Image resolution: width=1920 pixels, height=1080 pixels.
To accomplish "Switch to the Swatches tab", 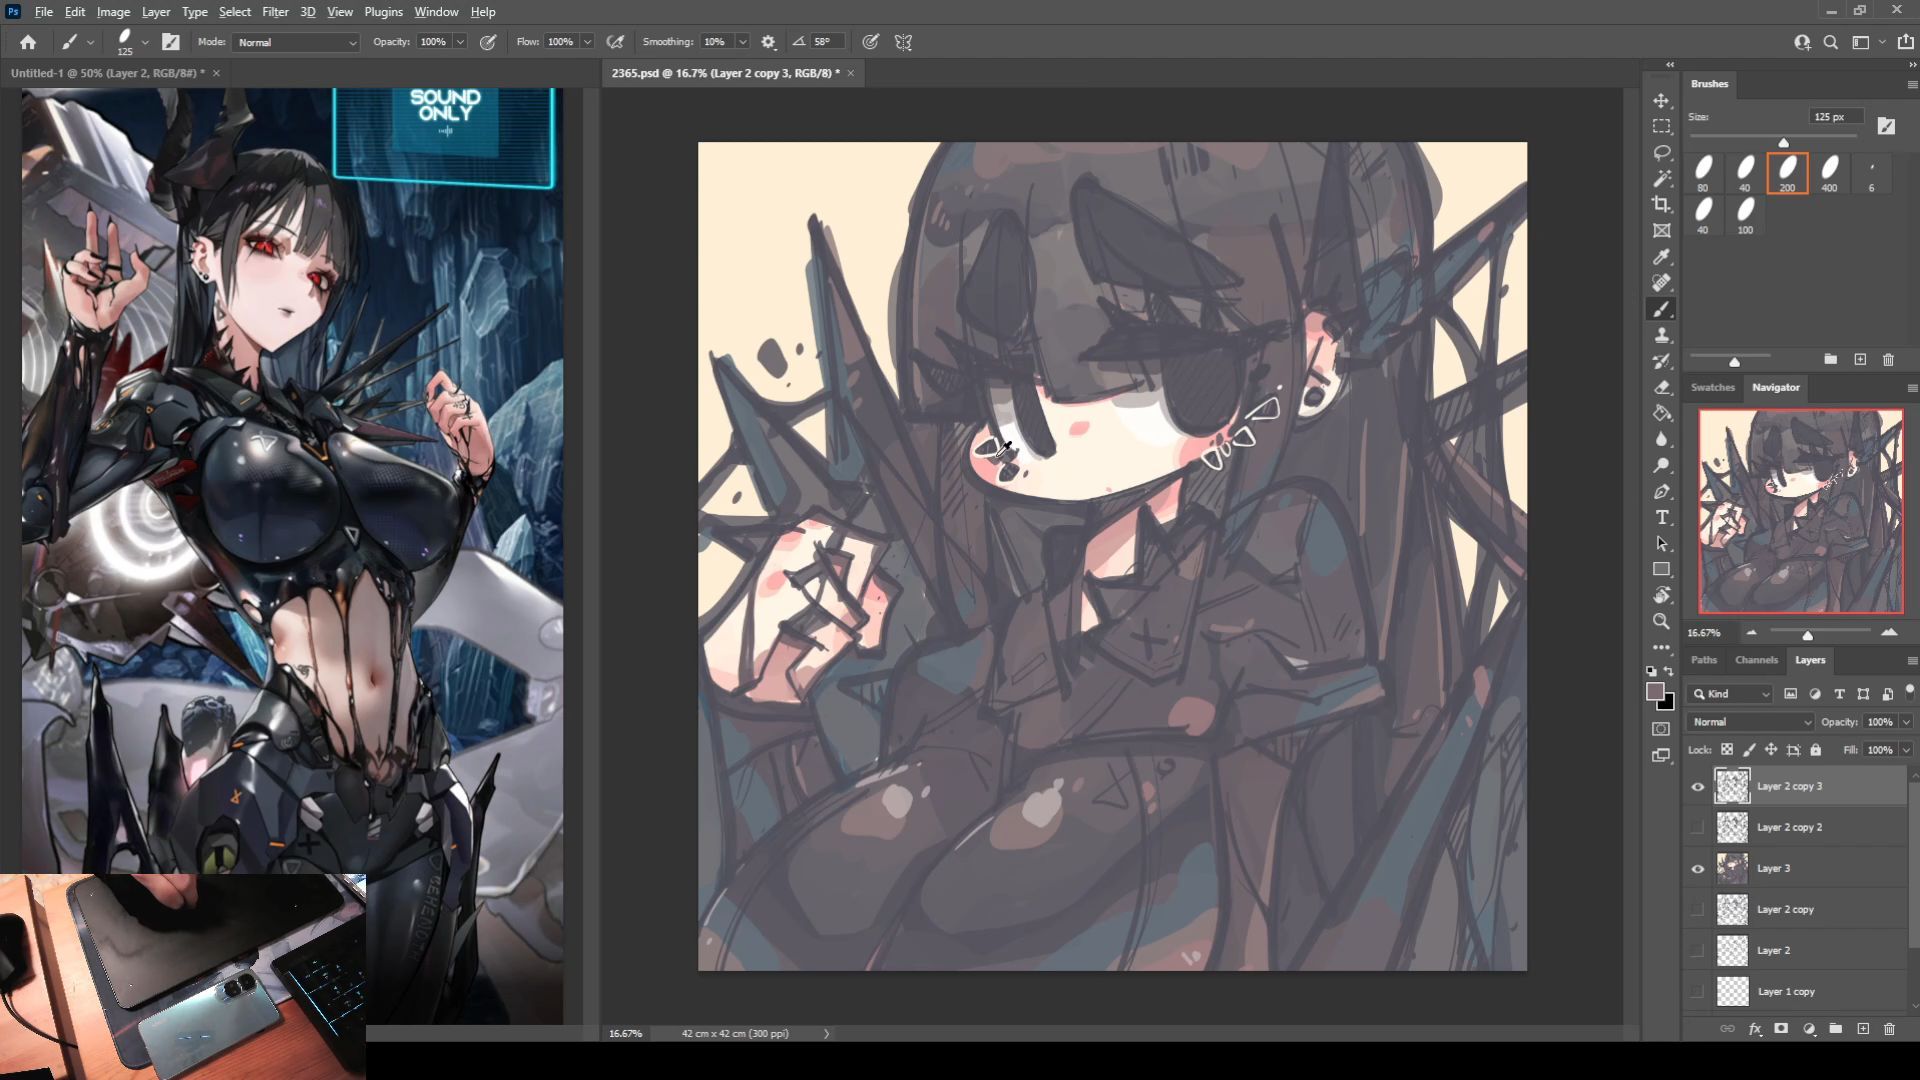I will (x=1712, y=388).
